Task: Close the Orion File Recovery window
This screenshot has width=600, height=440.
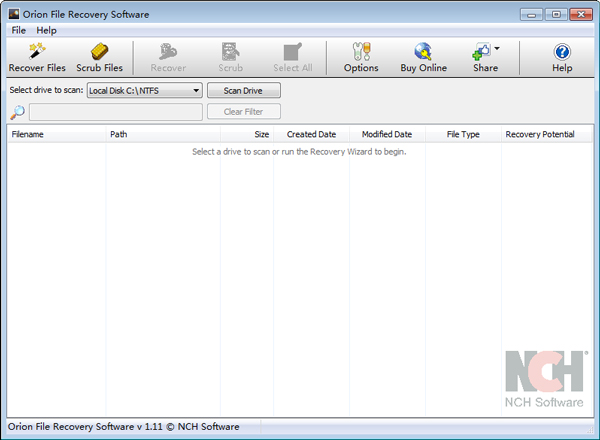Action: click(581, 15)
